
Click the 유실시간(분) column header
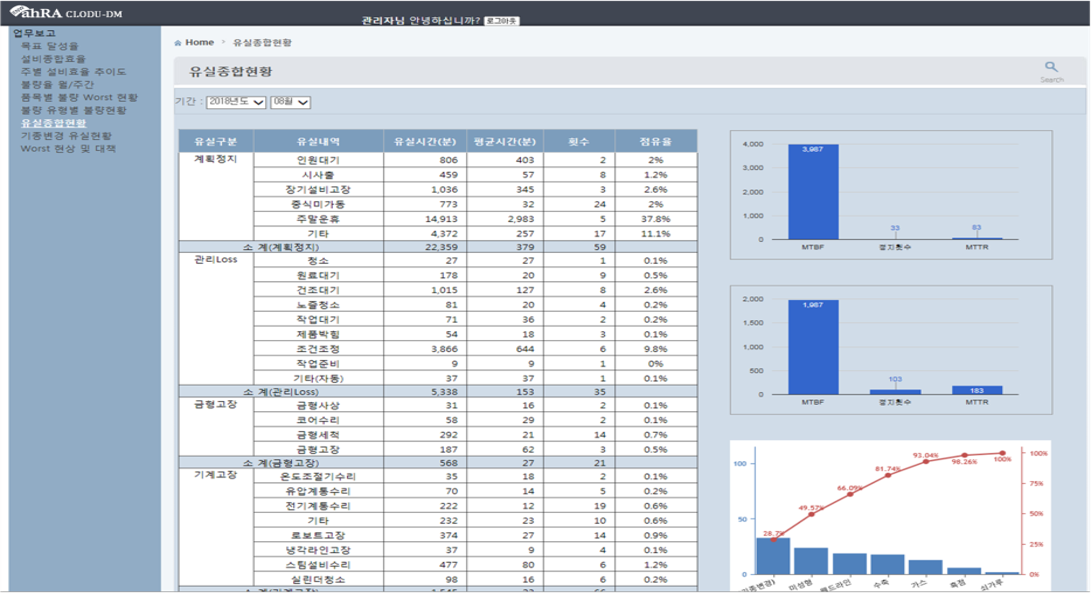pos(424,141)
